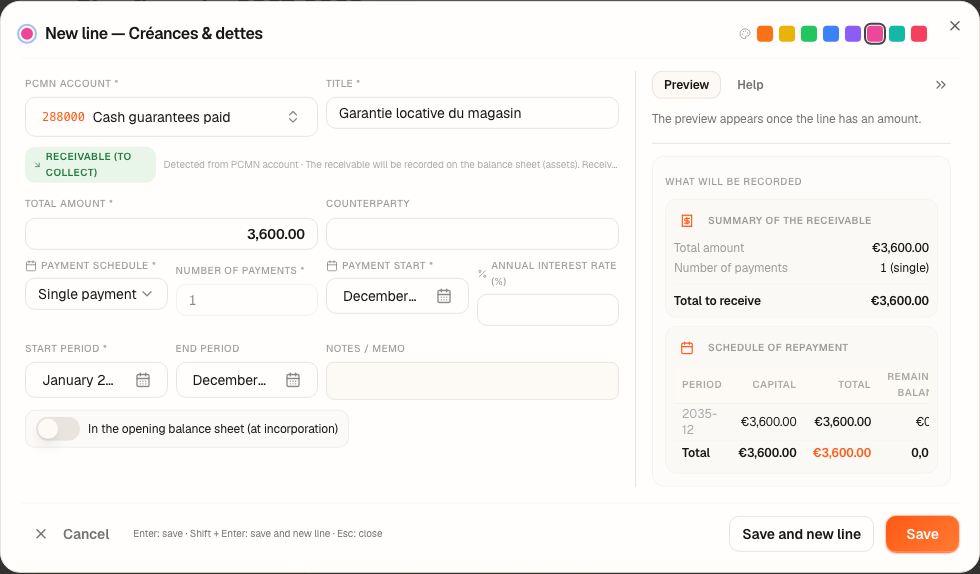Click the 'Total amount' summary row label
The image size is (980, 574).
coord(709,248)
